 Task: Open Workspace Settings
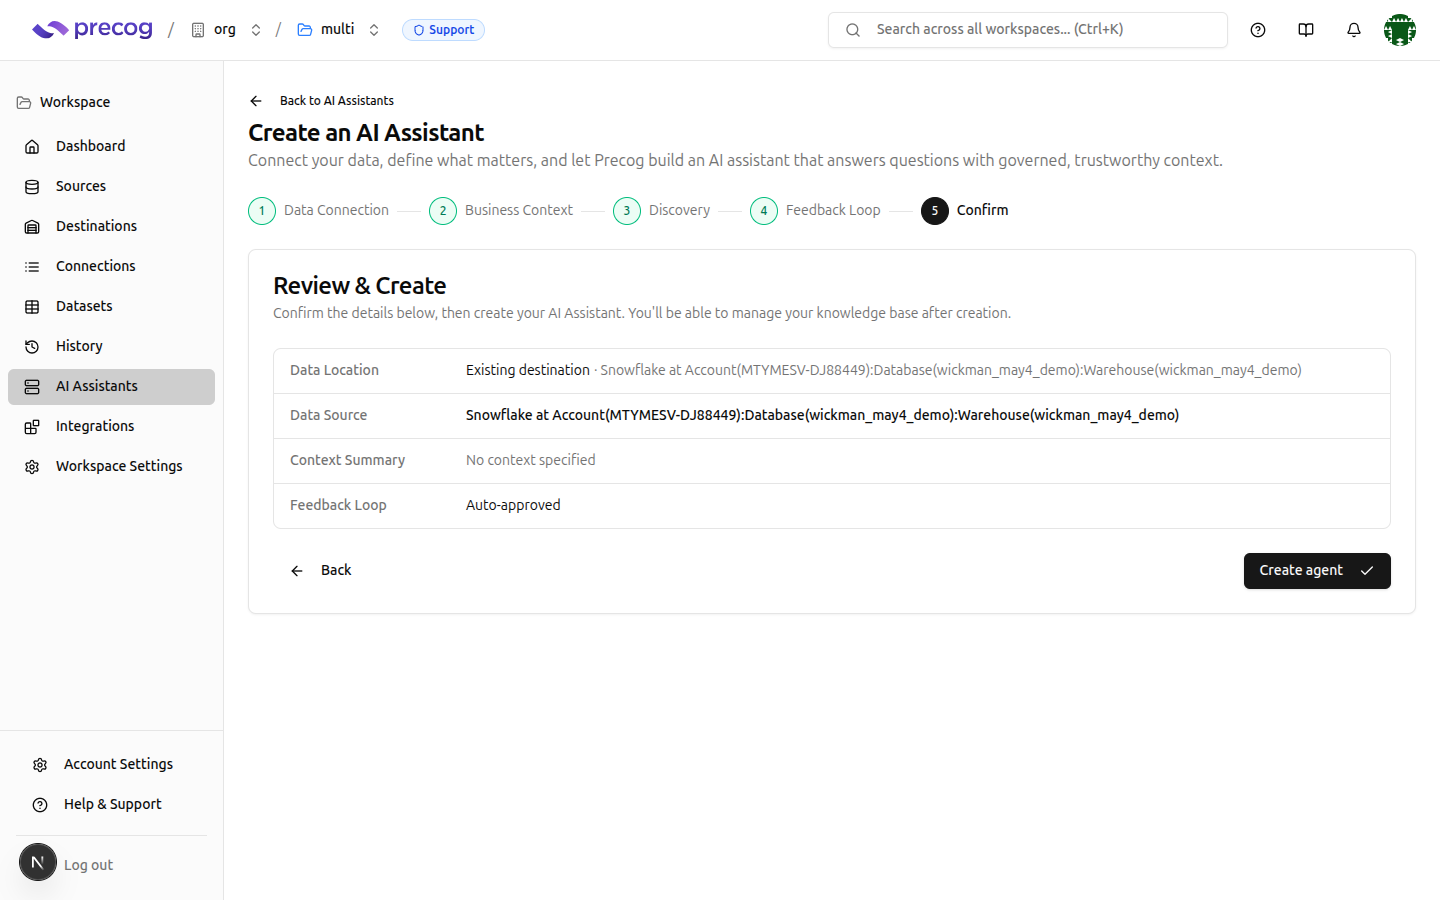pyautogui.click(x=111, y=466)
